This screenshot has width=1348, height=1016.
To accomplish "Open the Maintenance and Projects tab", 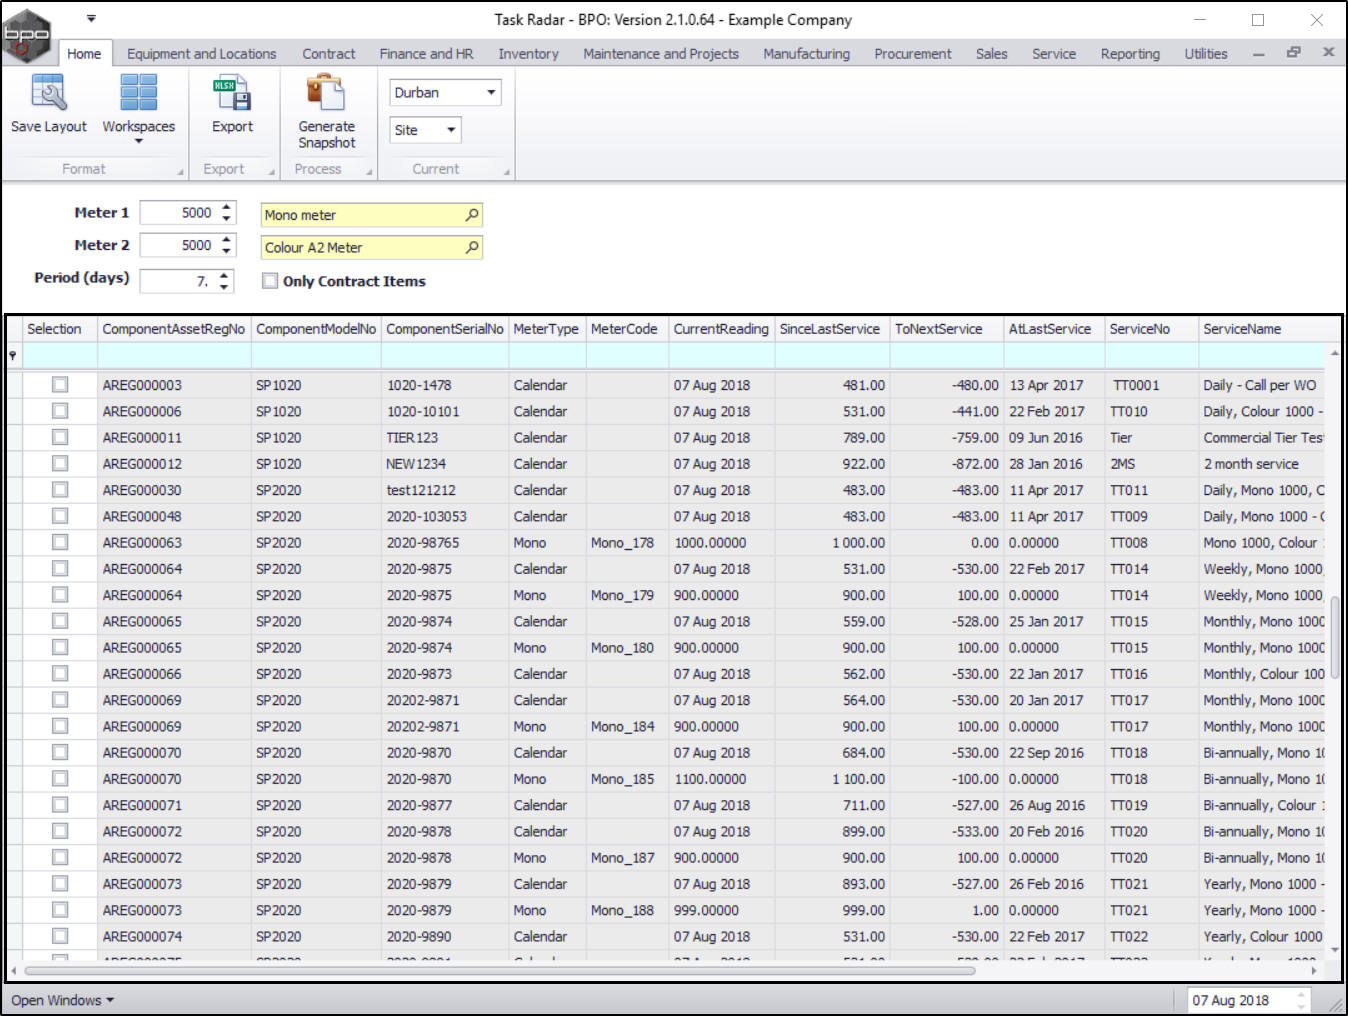I will [660, 54].
